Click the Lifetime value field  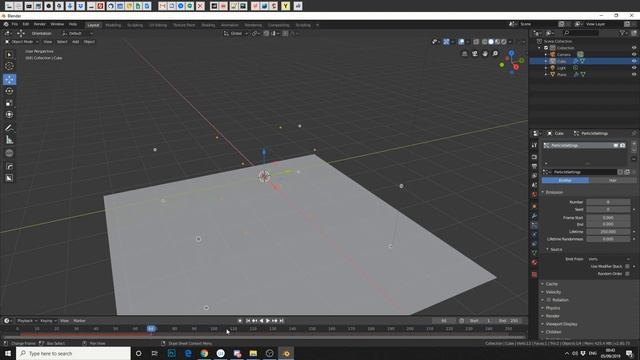(x=608, y=231)
